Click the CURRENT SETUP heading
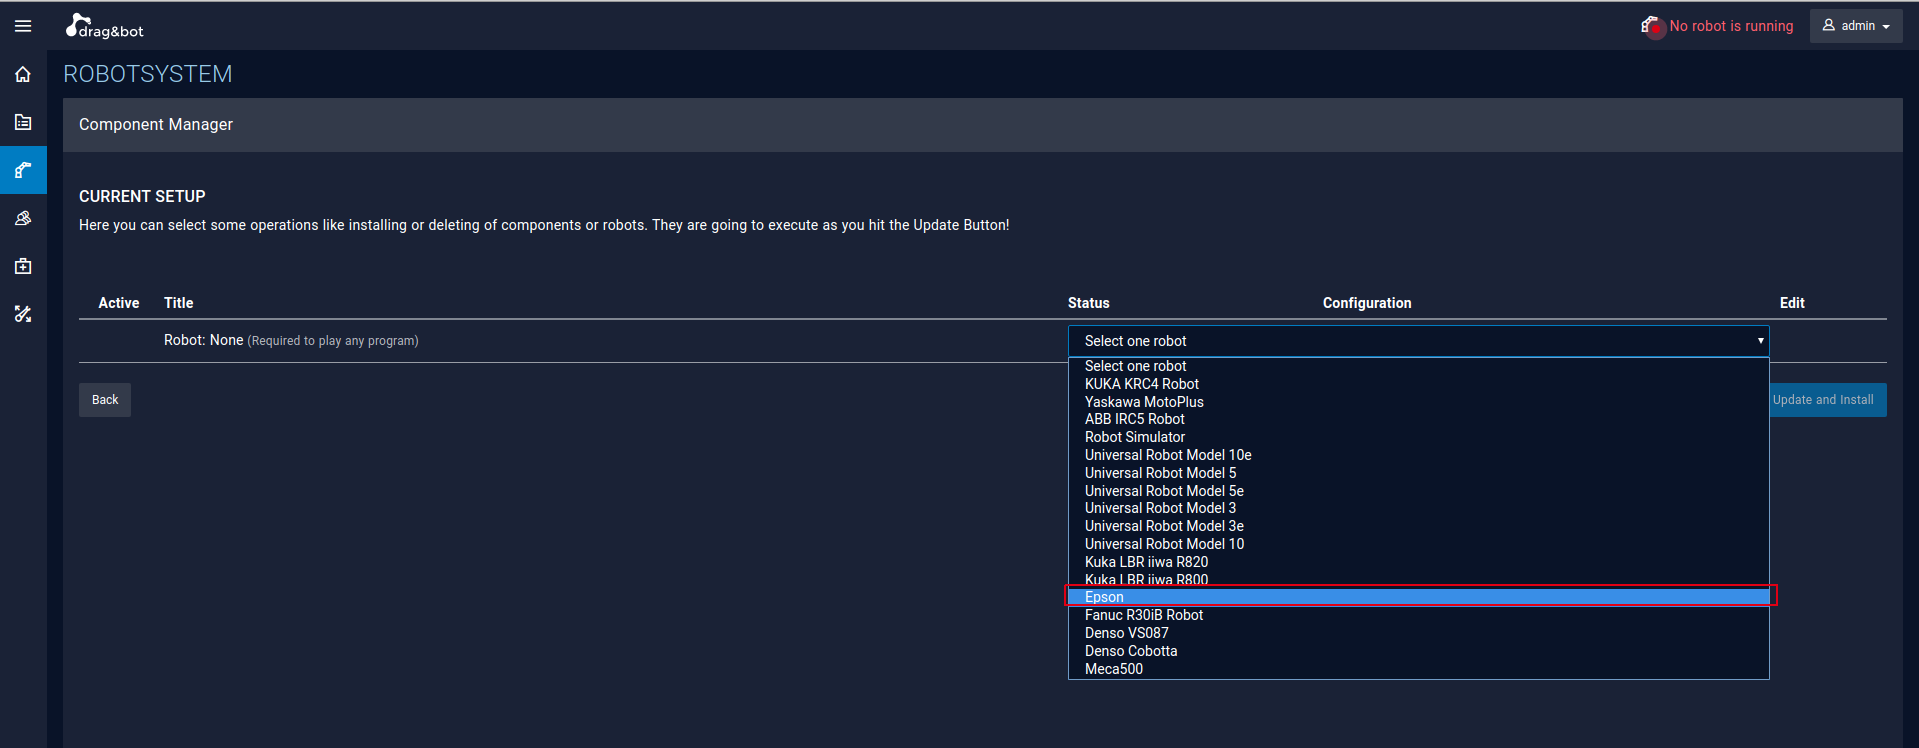This screenshot has height=748, width=1919. coord(142,197)
